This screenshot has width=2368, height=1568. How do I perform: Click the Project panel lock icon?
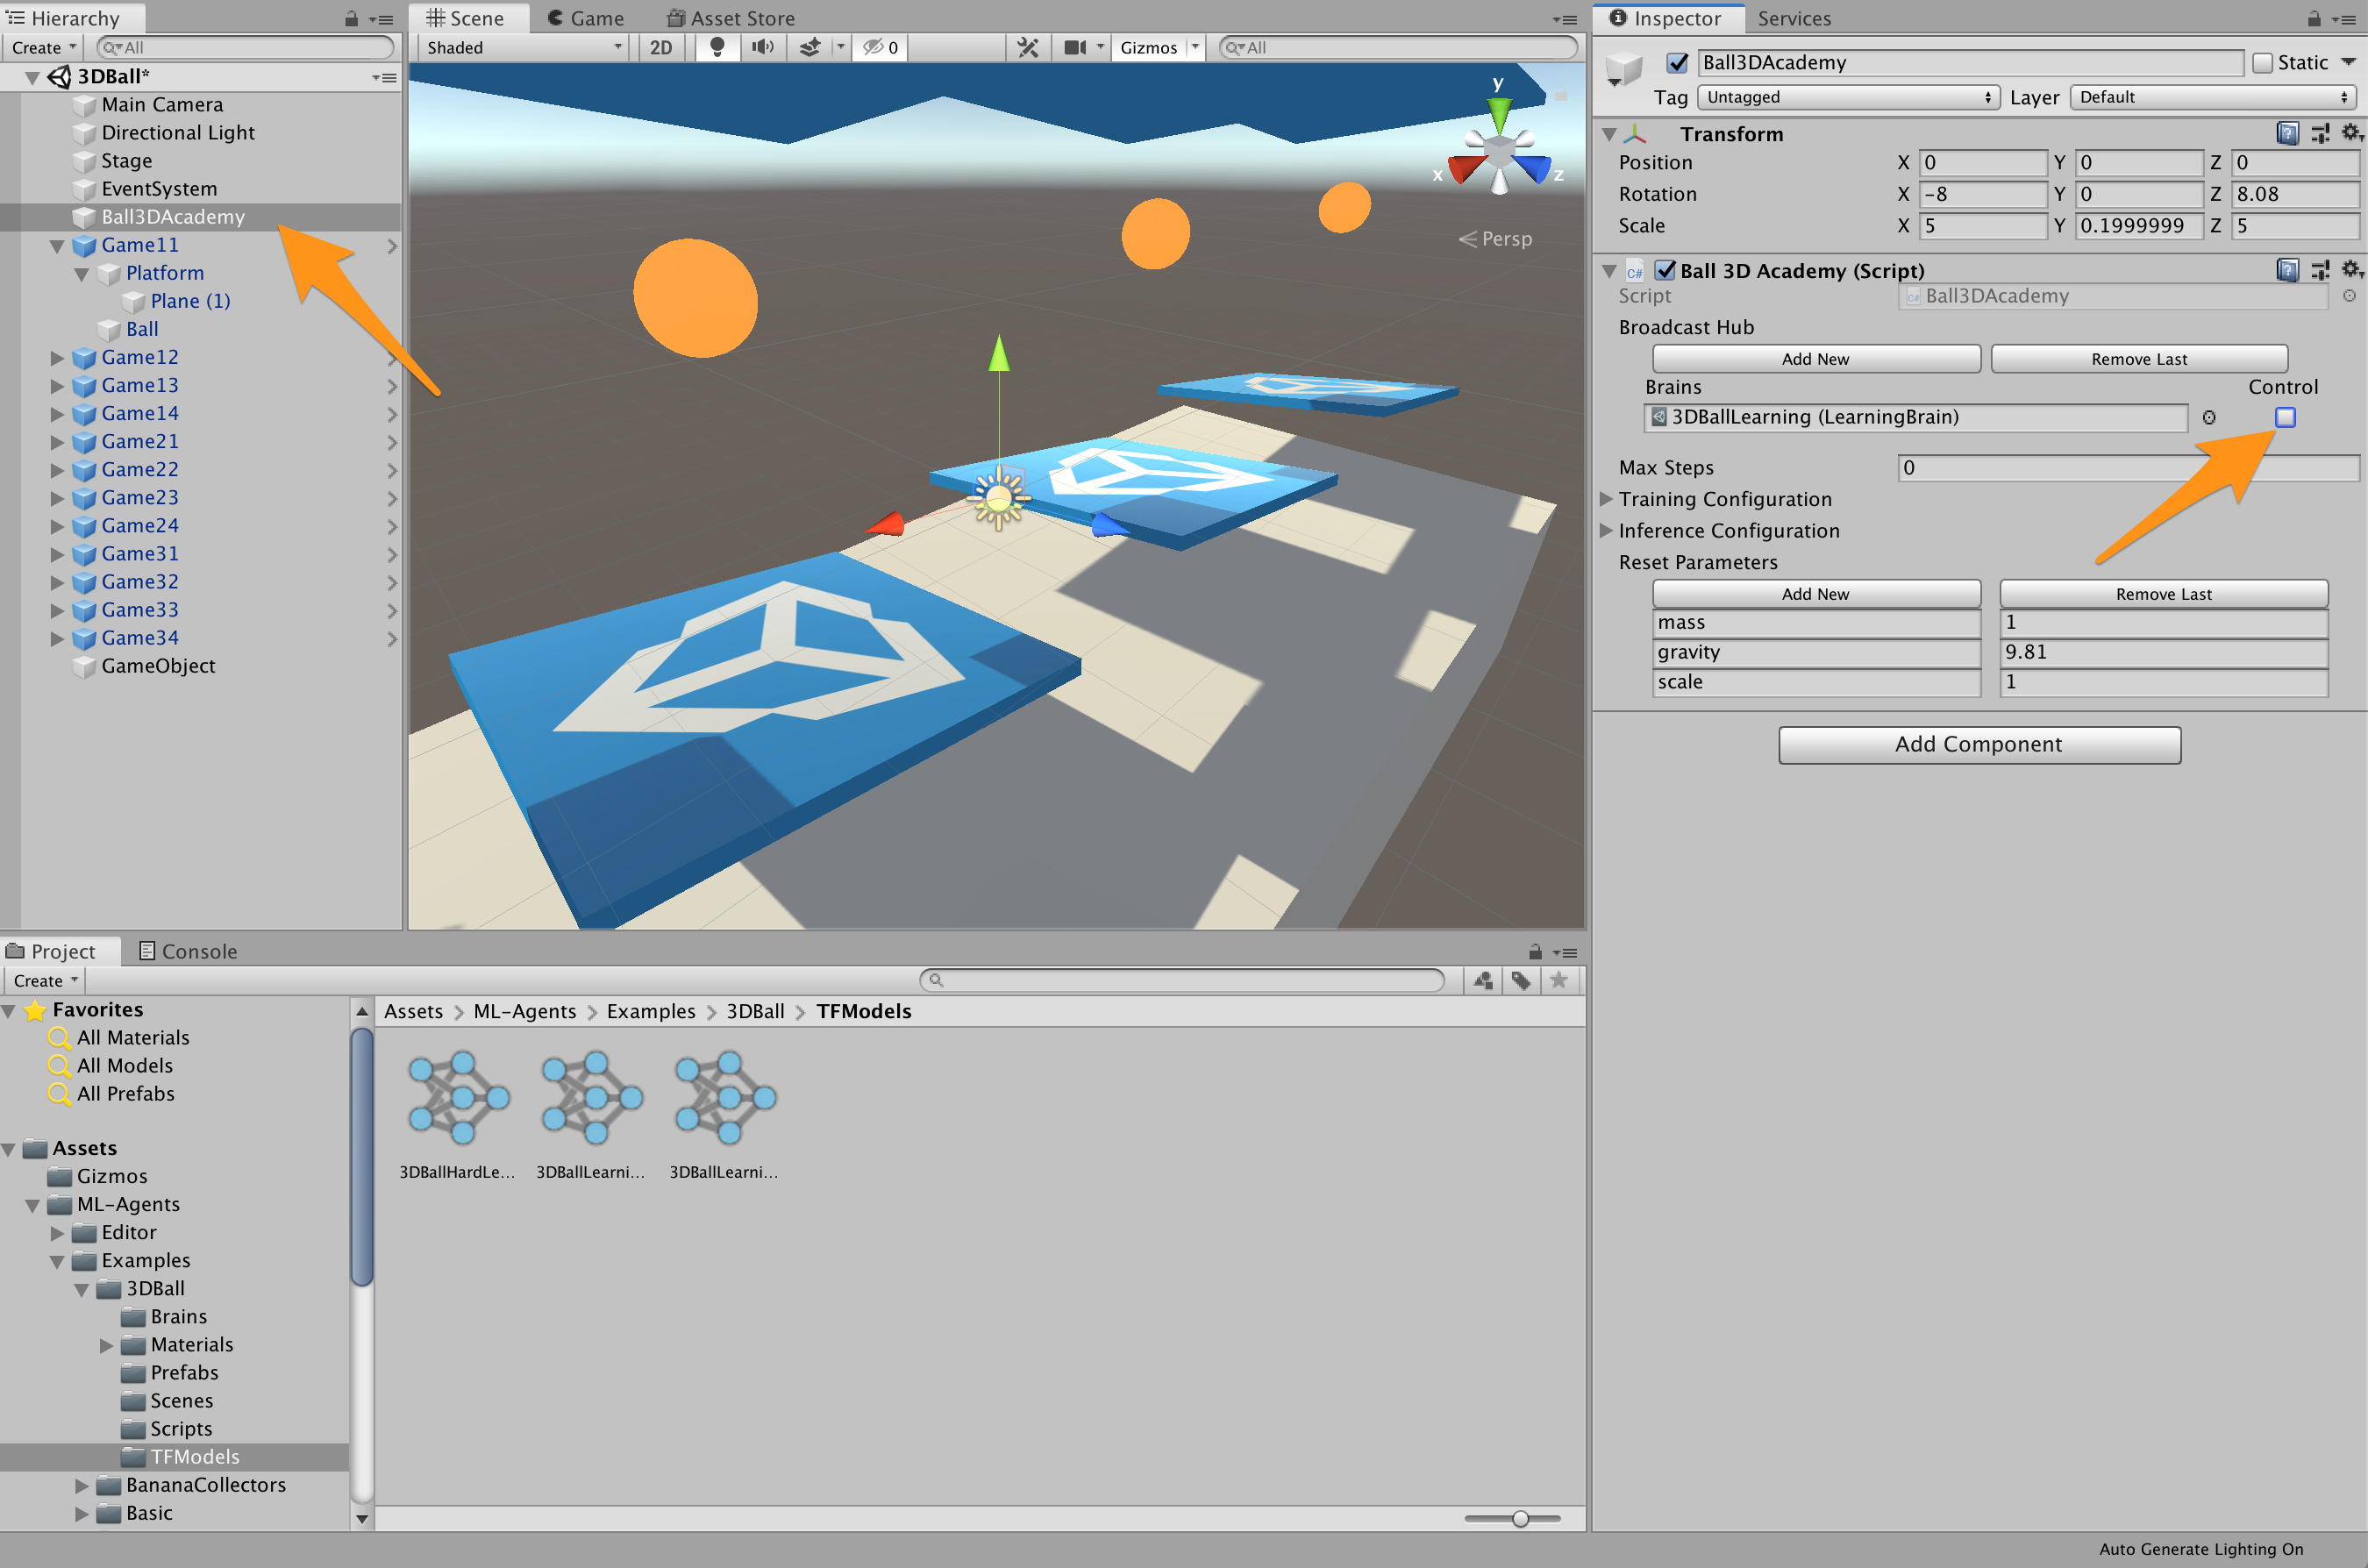[x=1535, y=952]
